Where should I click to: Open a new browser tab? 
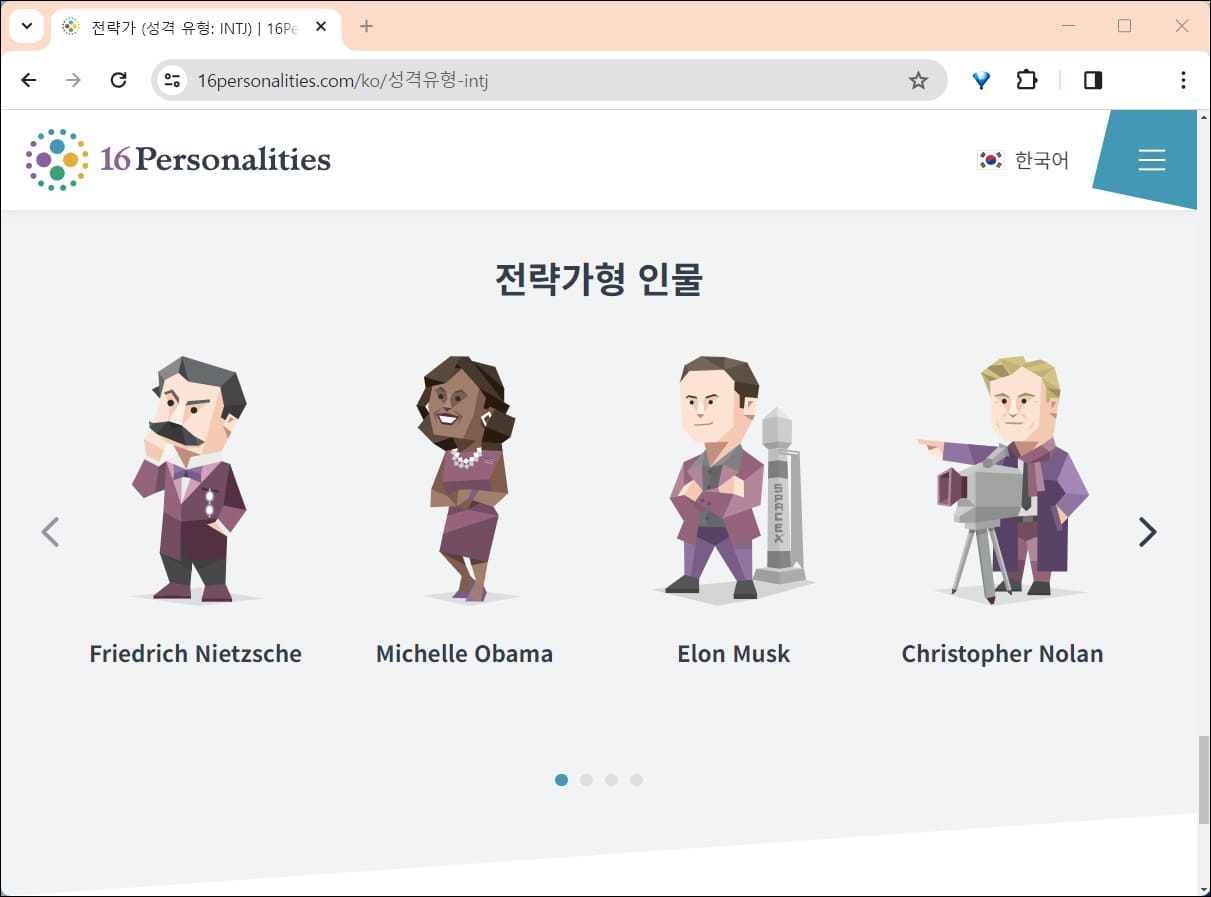pos(366,26)
